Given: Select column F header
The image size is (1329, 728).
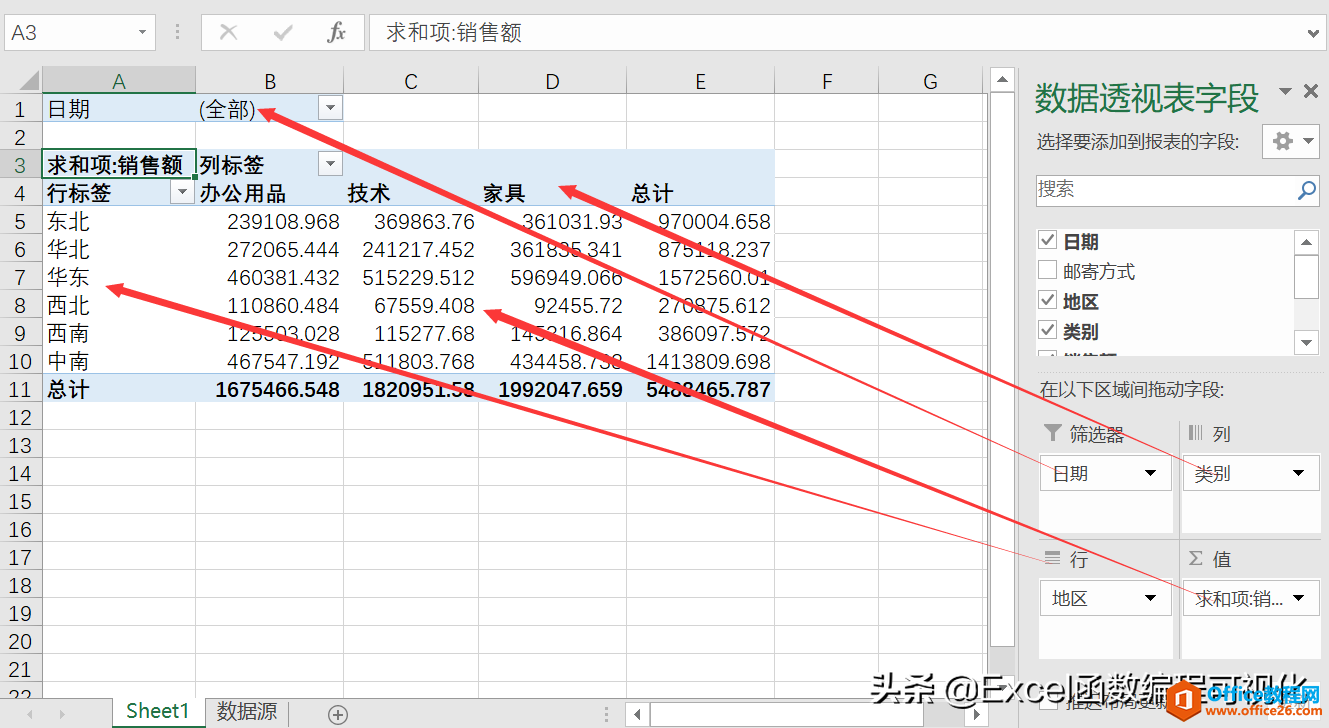Looking at the screenshot, I should [x=827, y=81].
